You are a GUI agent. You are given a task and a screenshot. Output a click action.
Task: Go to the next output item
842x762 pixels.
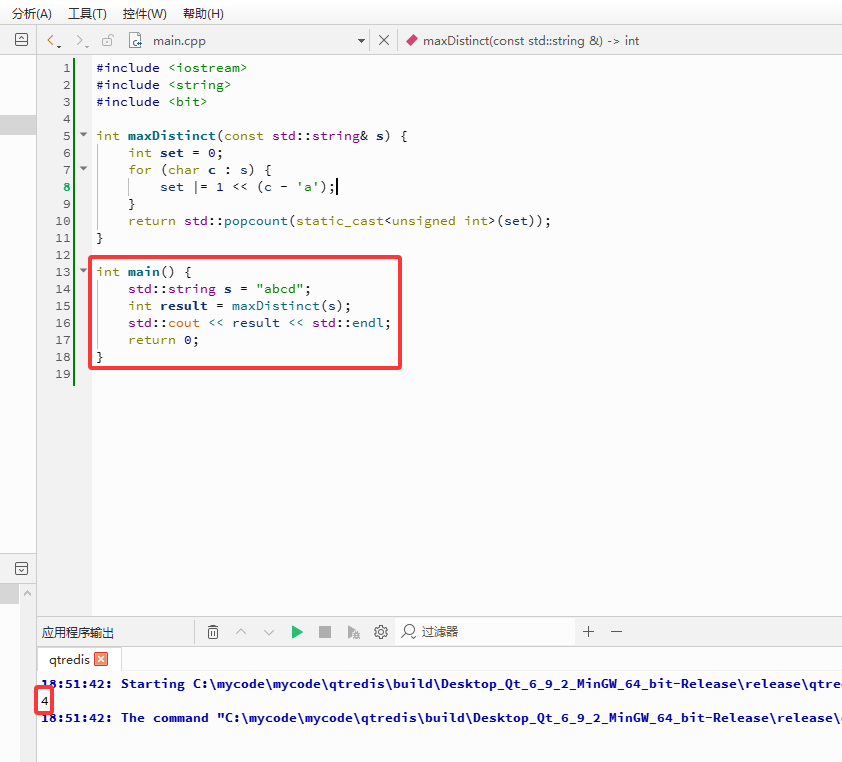point(269,632)
